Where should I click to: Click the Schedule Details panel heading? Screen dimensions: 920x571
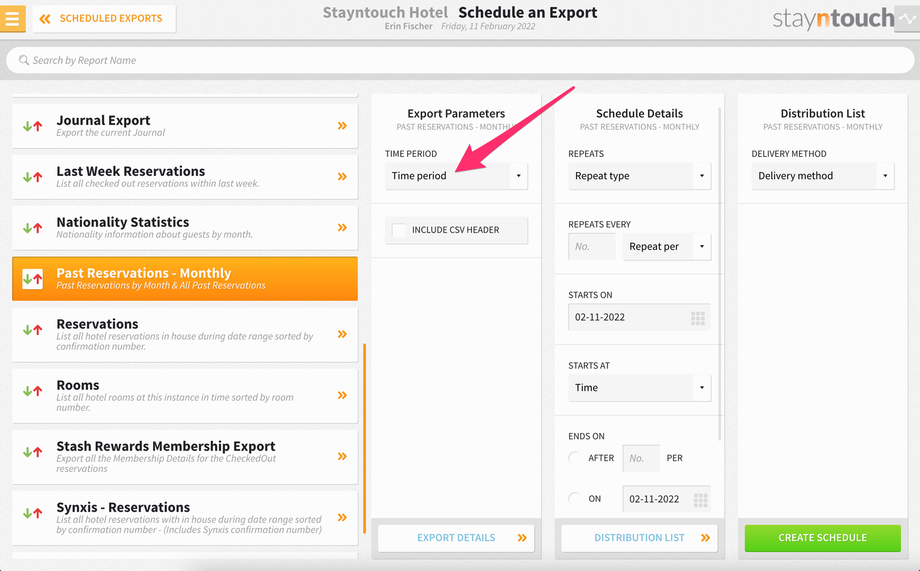pos(640,114)
